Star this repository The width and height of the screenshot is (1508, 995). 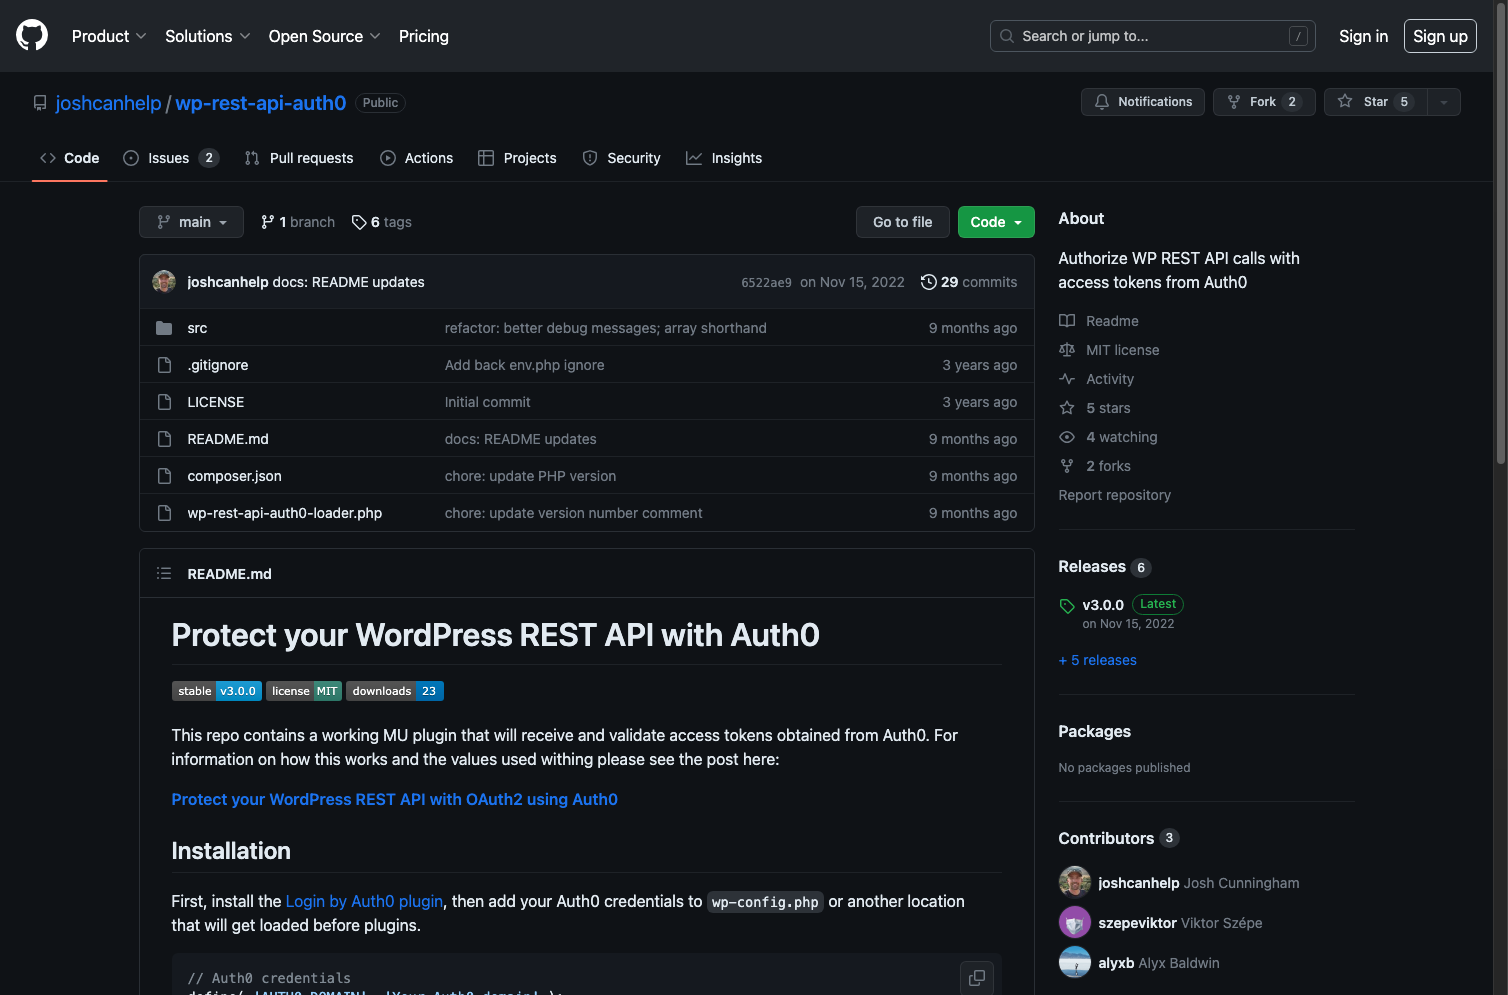pos(1376,102)
